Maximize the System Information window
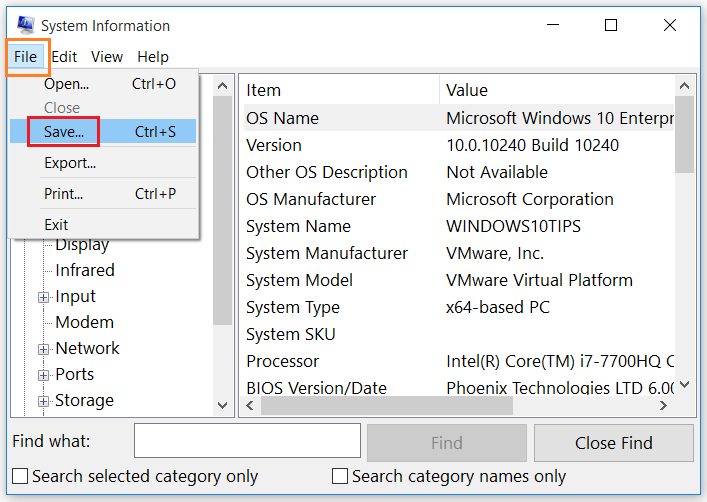This screenshot has width=707, height=502. [611, 25]
